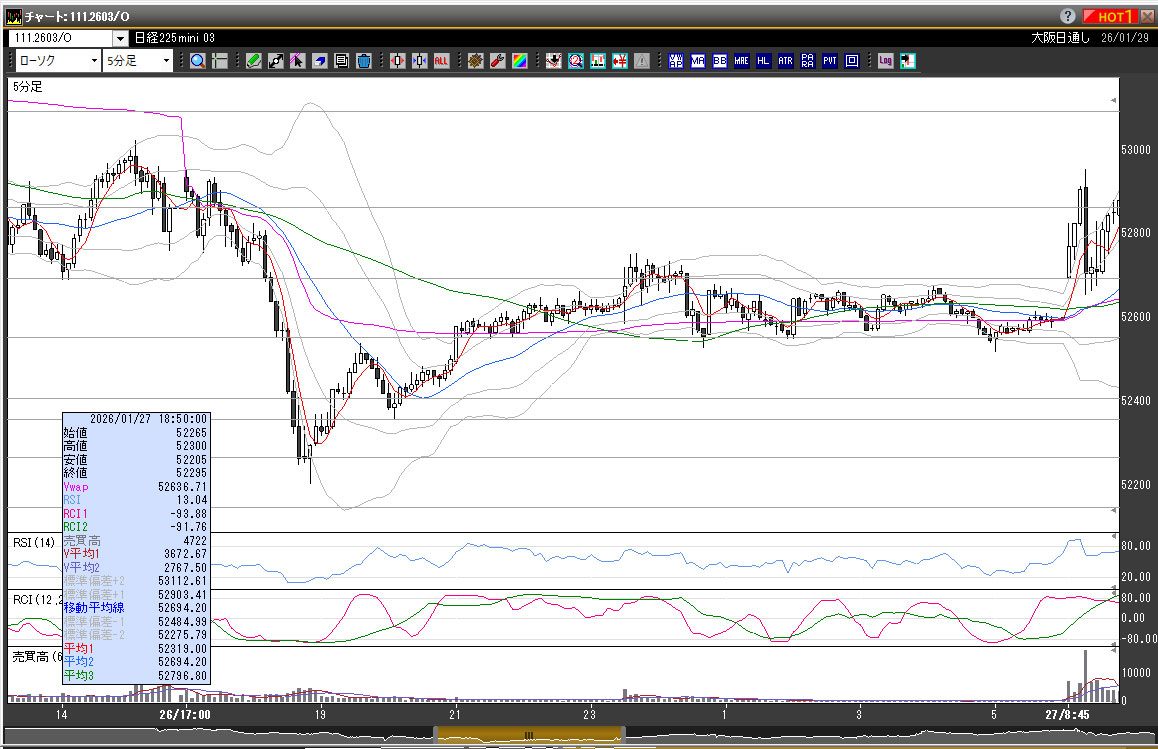Open the wrench settings icon

(497, 61)
